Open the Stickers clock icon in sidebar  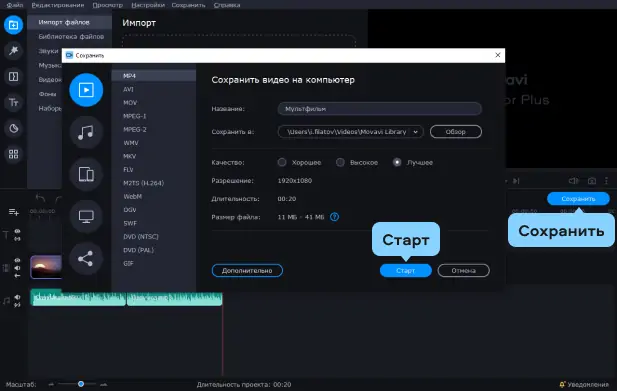(13, 128)
